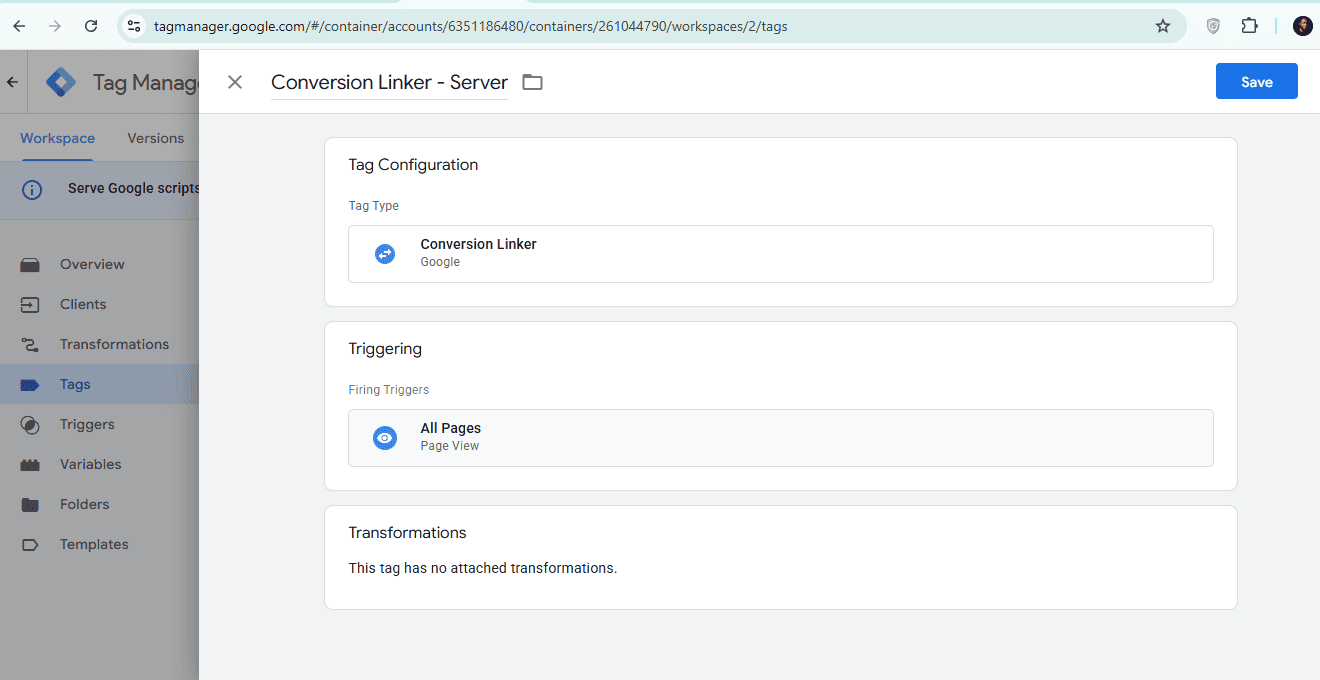The width and height of the screenshot is (1320, 680).
Task: Click the Tag Configuration heading
Action: coord(413,165)
